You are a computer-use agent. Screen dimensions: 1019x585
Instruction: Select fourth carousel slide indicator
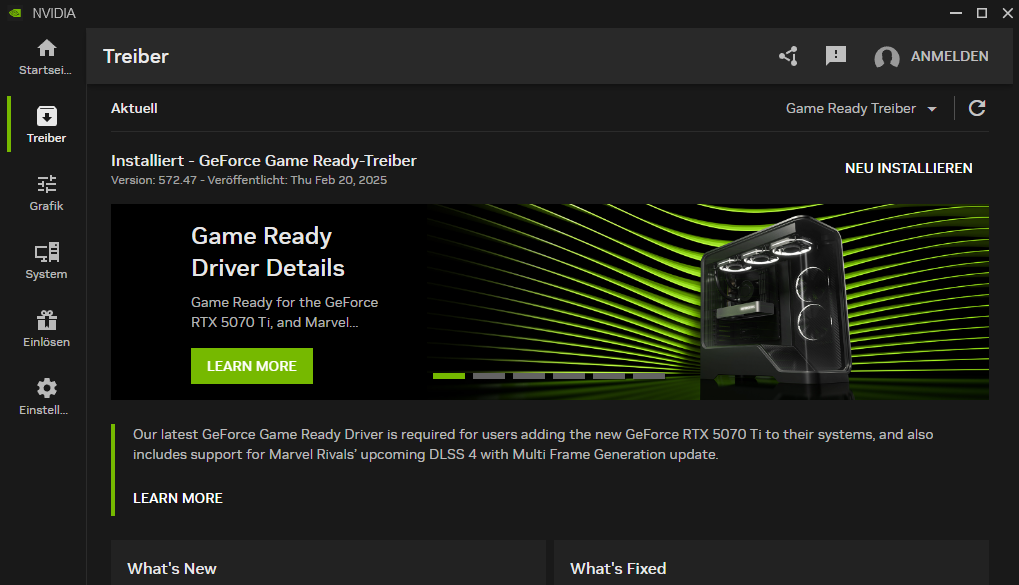pyautogui.click(x=569, y=376)
